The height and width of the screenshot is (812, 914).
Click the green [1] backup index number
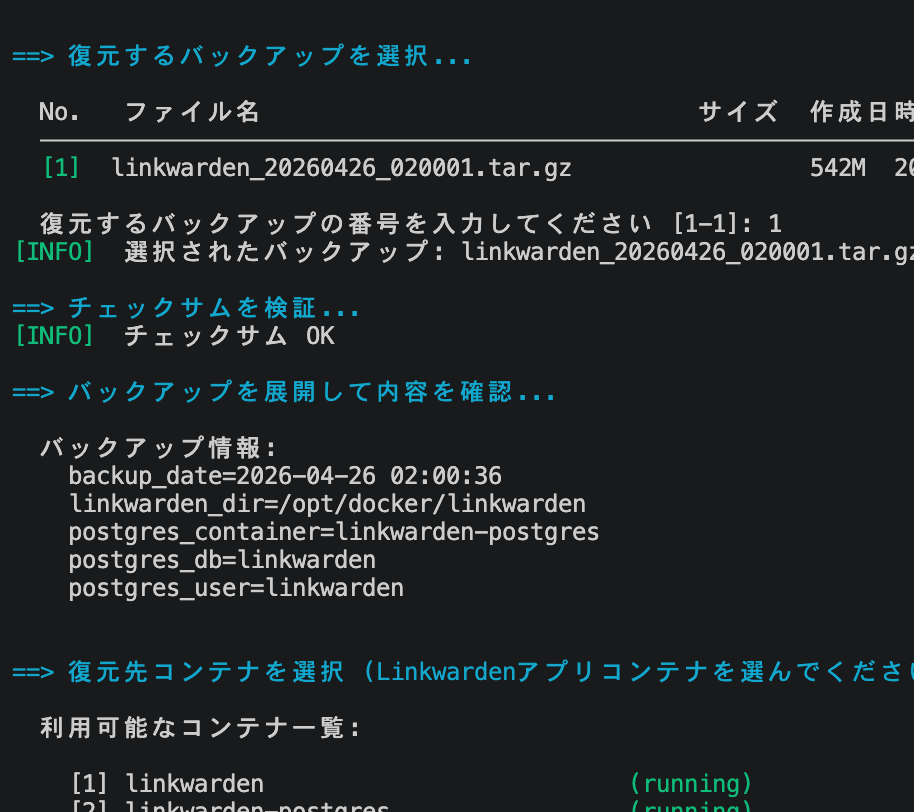tap(61, 167)
